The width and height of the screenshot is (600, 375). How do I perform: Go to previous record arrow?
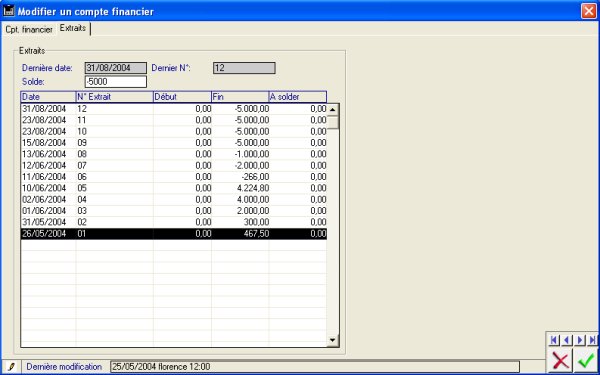567,339
